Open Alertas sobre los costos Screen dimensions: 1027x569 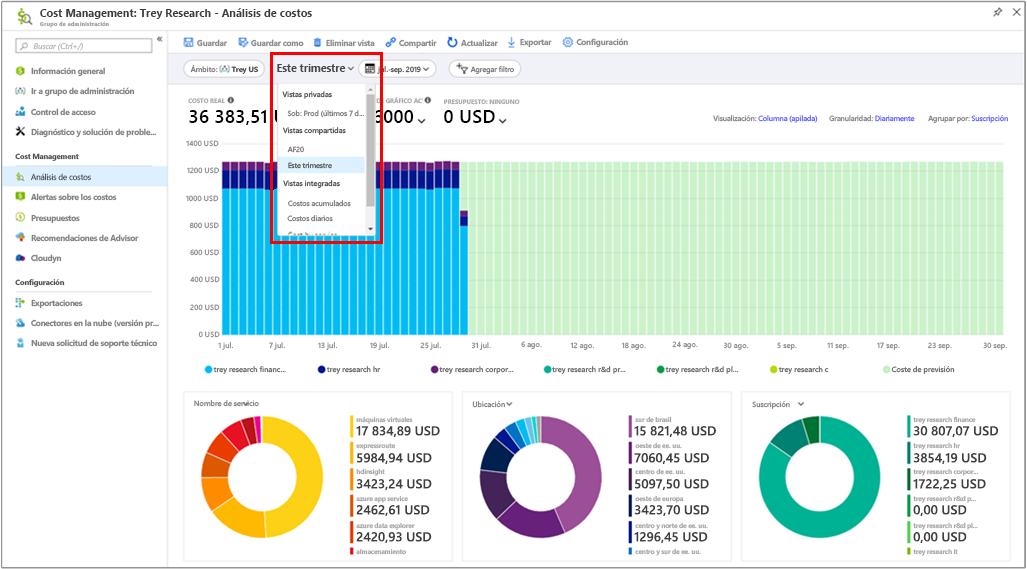(x=73, y=197)
